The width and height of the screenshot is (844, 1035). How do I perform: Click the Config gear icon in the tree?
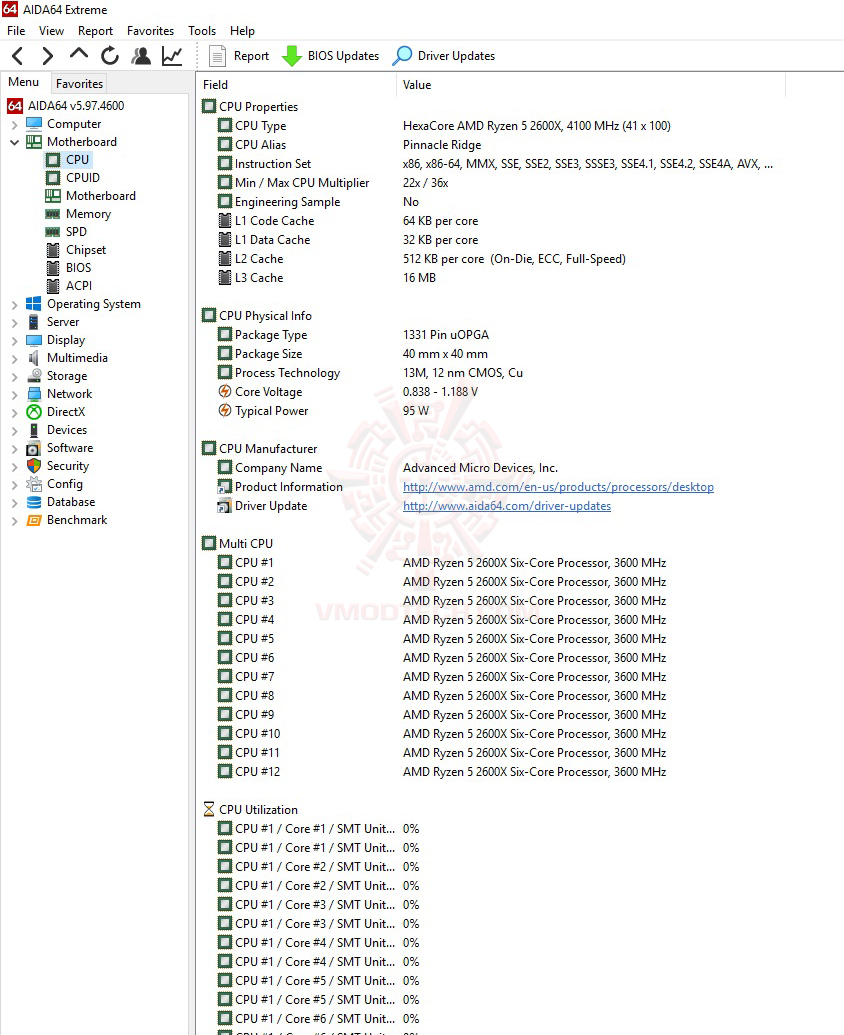click(34, 484)
